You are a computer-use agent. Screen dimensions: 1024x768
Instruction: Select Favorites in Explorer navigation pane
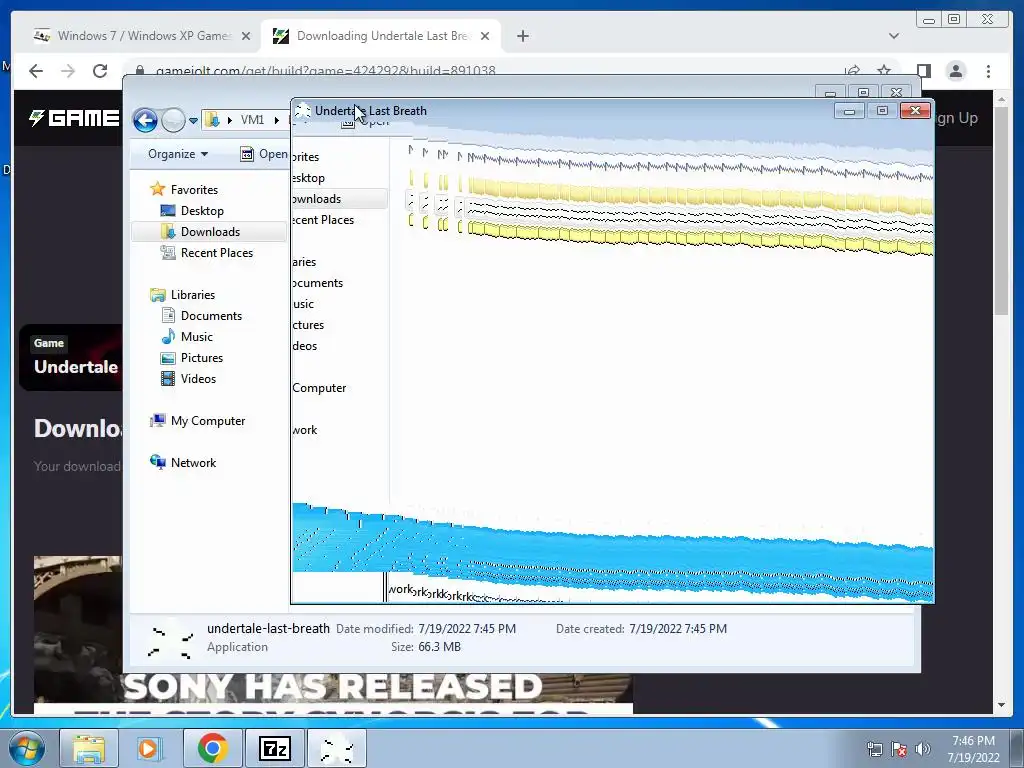194,189
